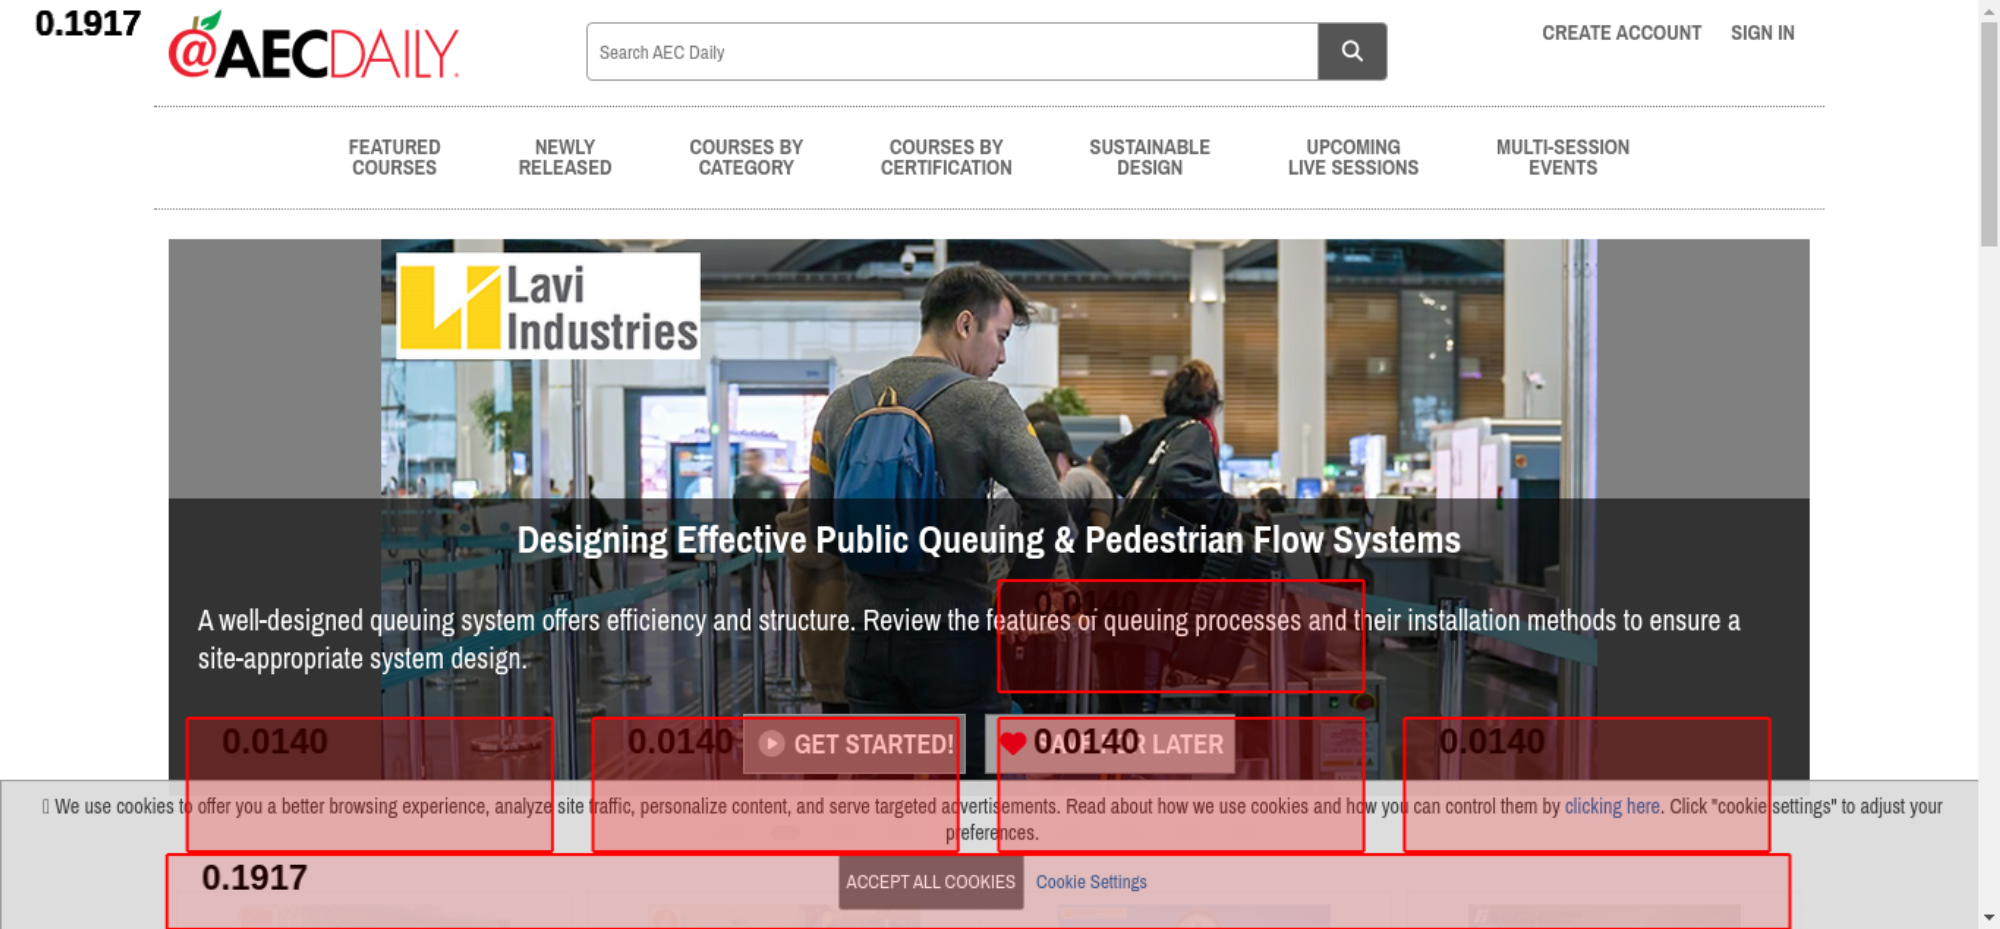Image resolution: width=2000 pixels, height=929 pixels.
Task: Go to Sign In
Action: point(1762,33)
